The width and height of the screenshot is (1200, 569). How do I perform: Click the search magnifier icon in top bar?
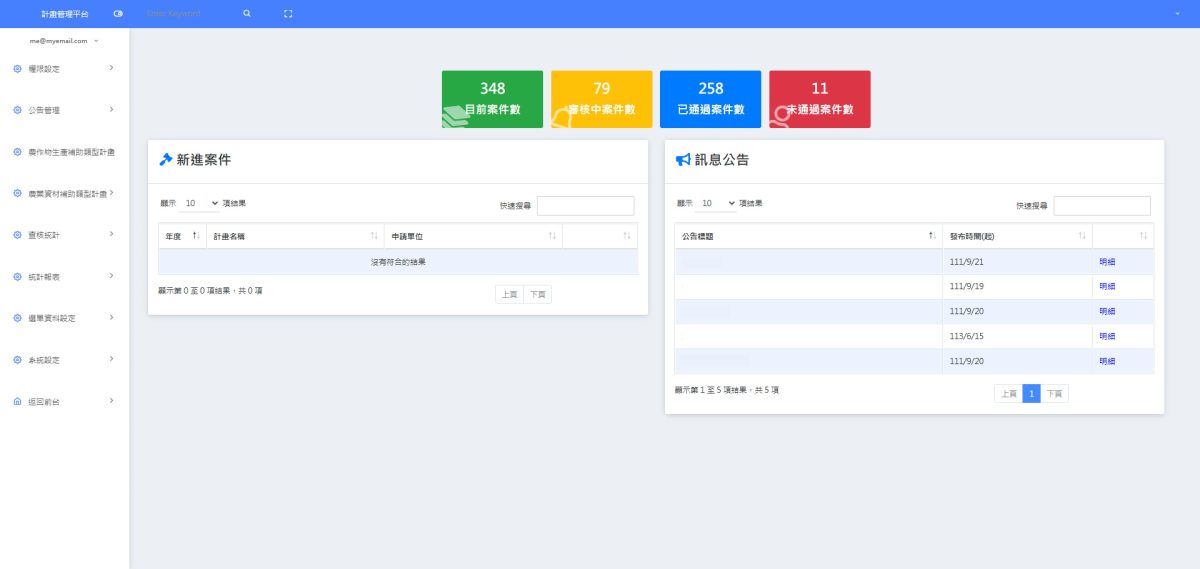coord(247,14)
